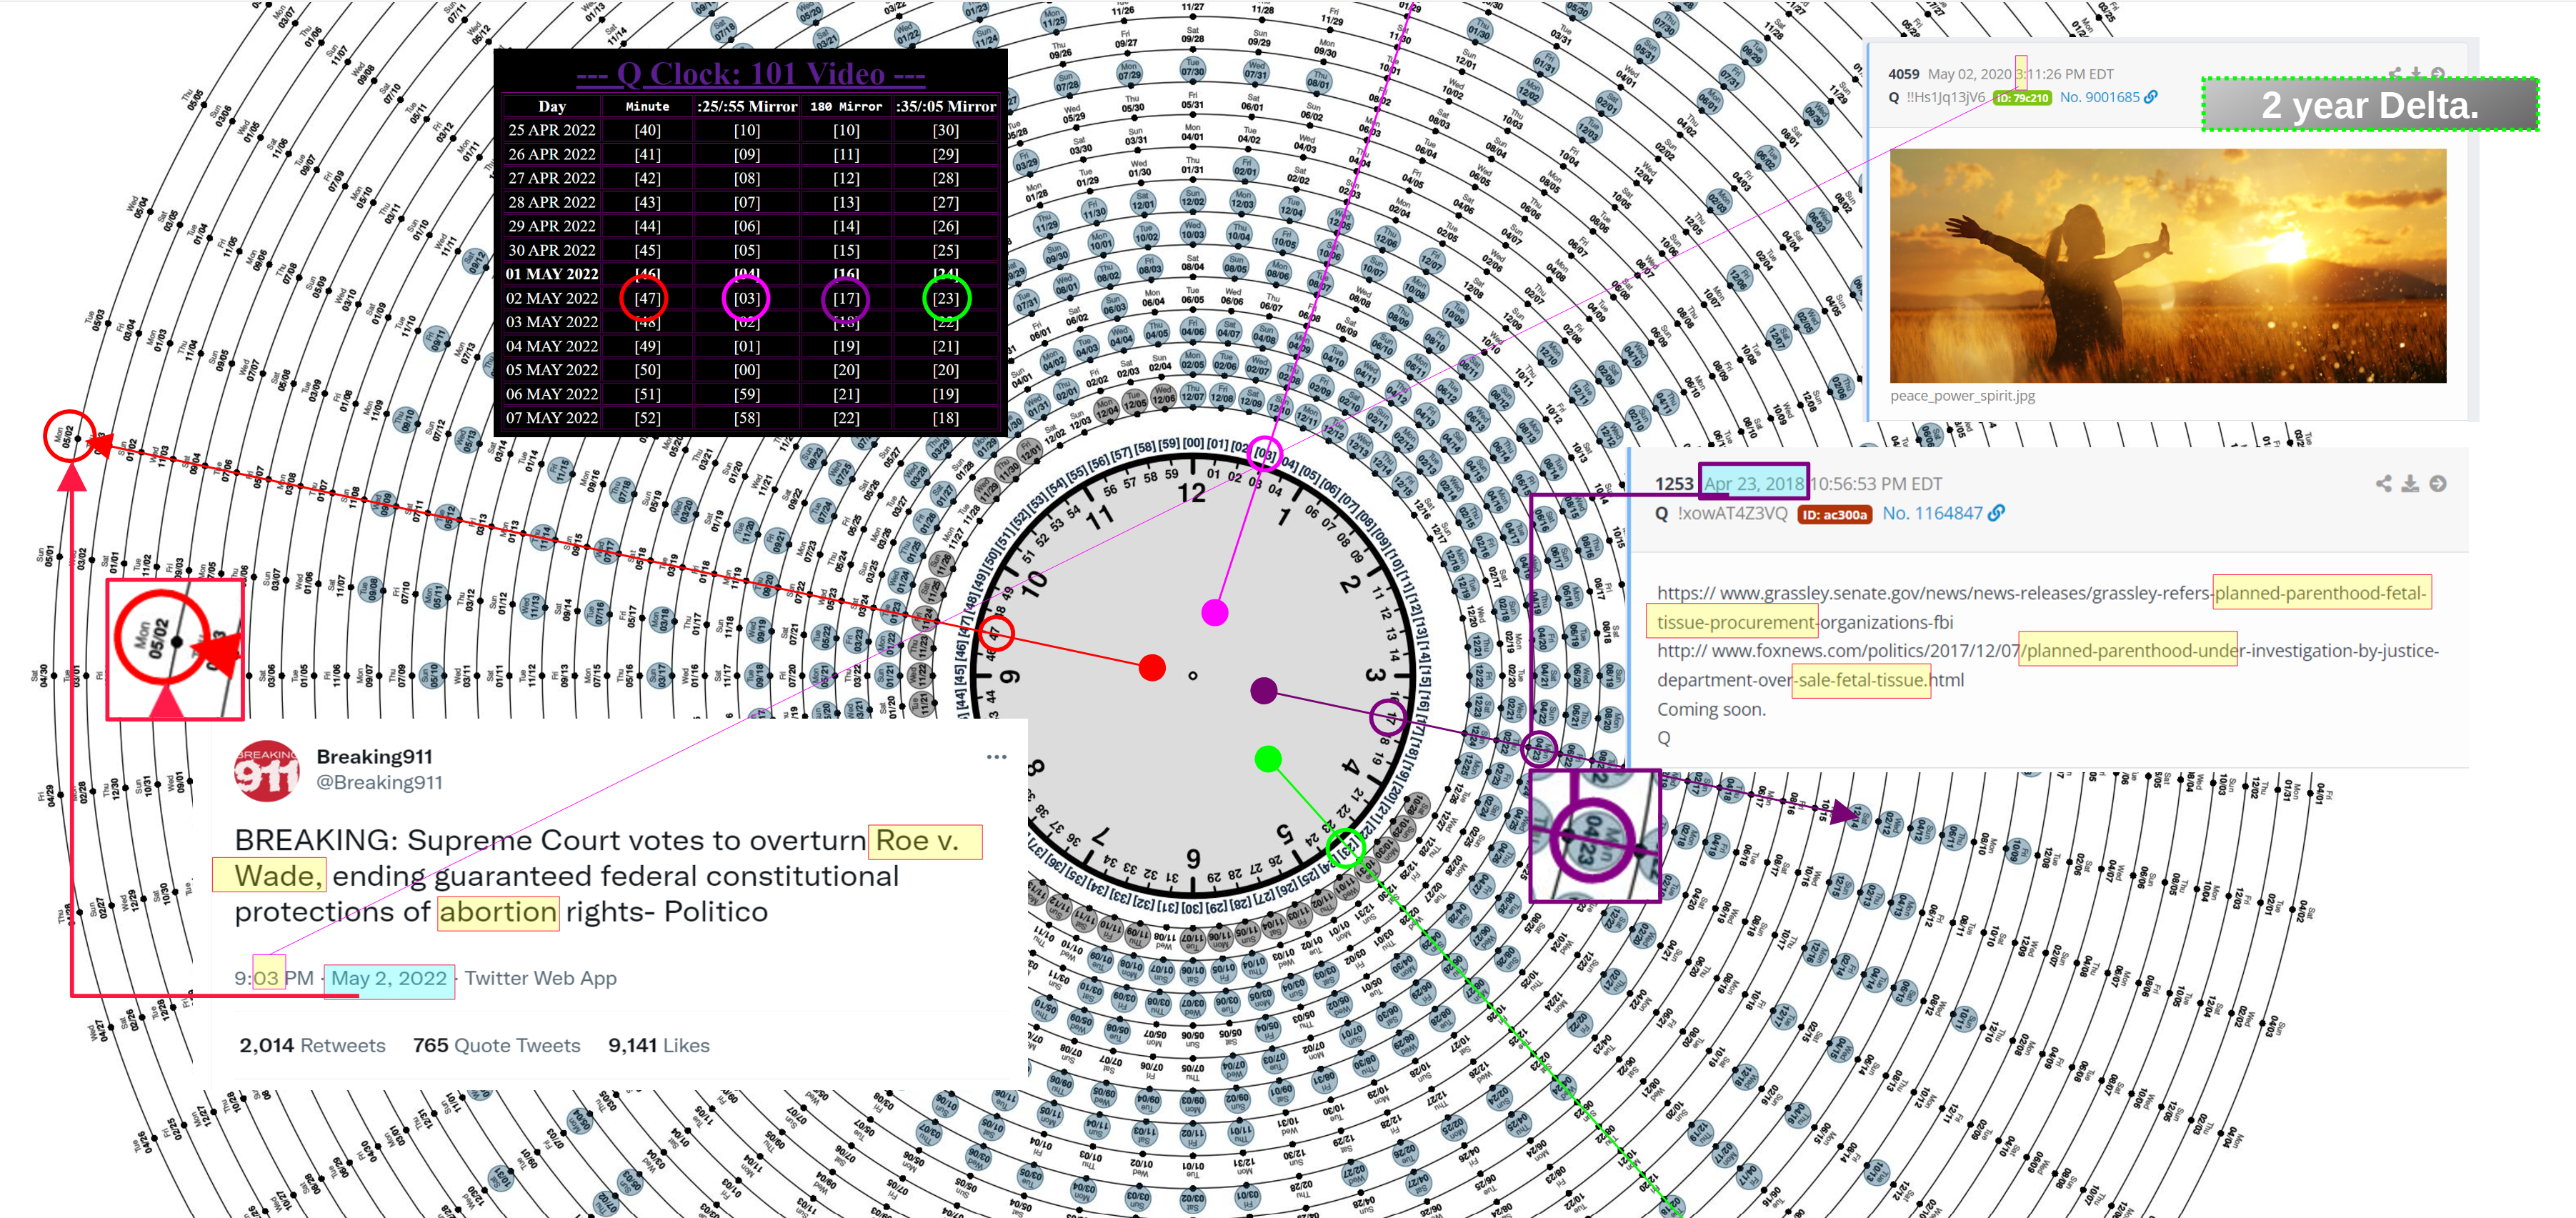Click the peace_power_spirit.jpg file name
This screenshot has height=1218, width=2576.
click(1962, 396)
